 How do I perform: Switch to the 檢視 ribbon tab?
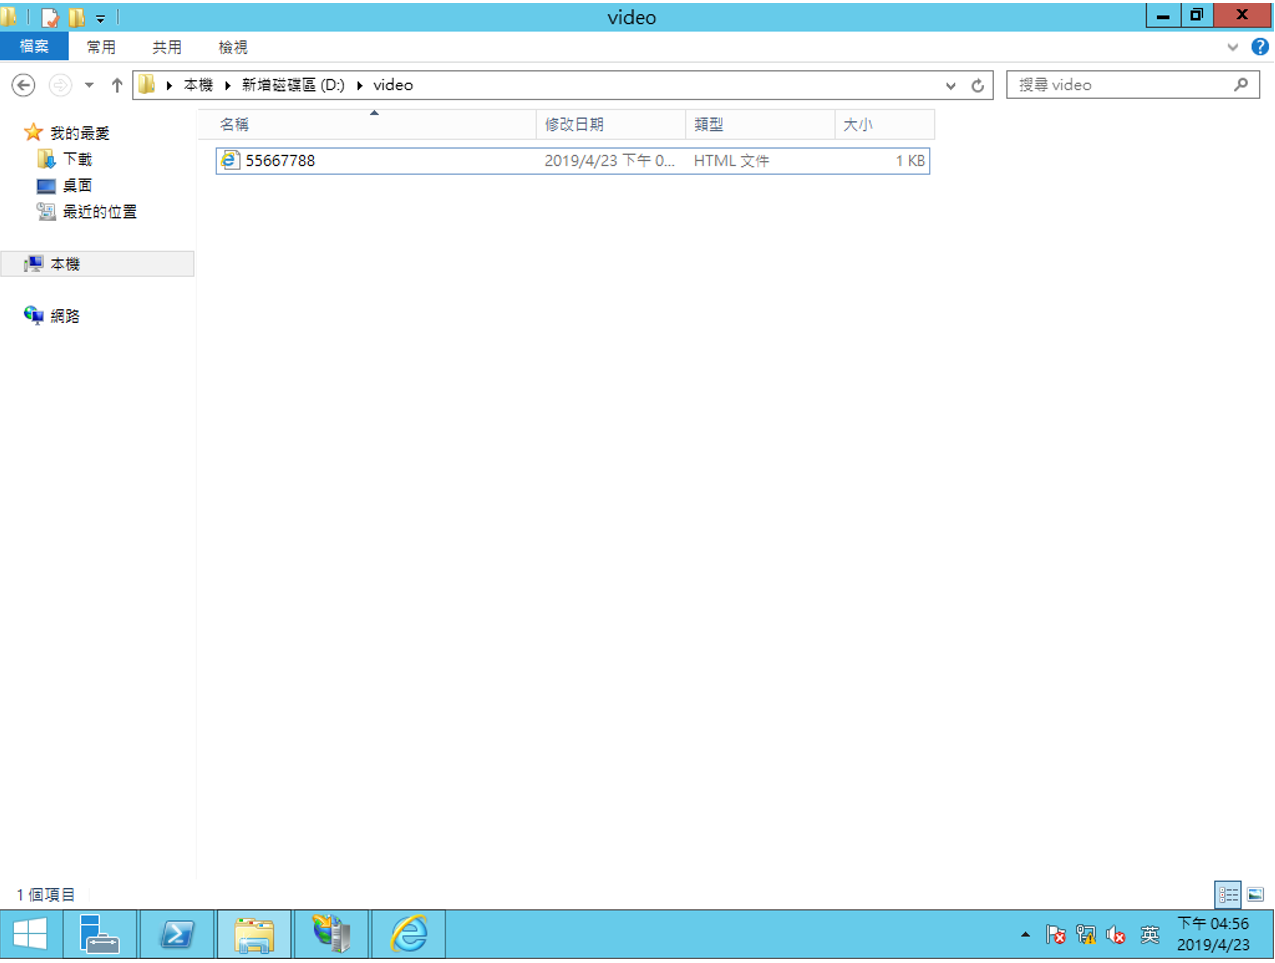click(233, 47)
